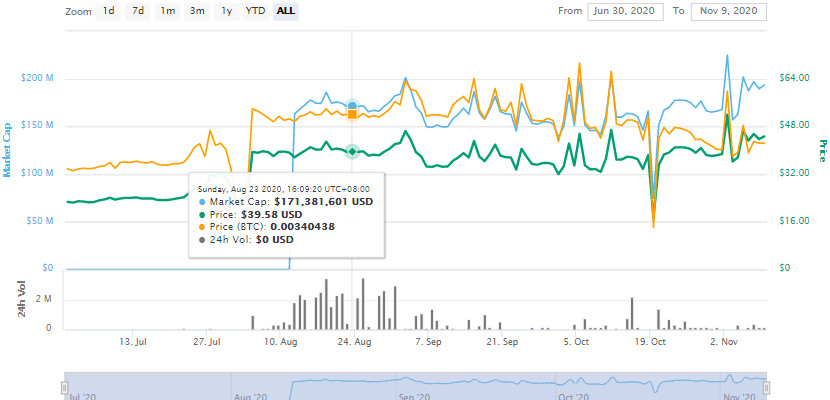This screenshot has width=830, height=400.
Task: Select the YTD zoom range
Action: click(x=256, y=11)
